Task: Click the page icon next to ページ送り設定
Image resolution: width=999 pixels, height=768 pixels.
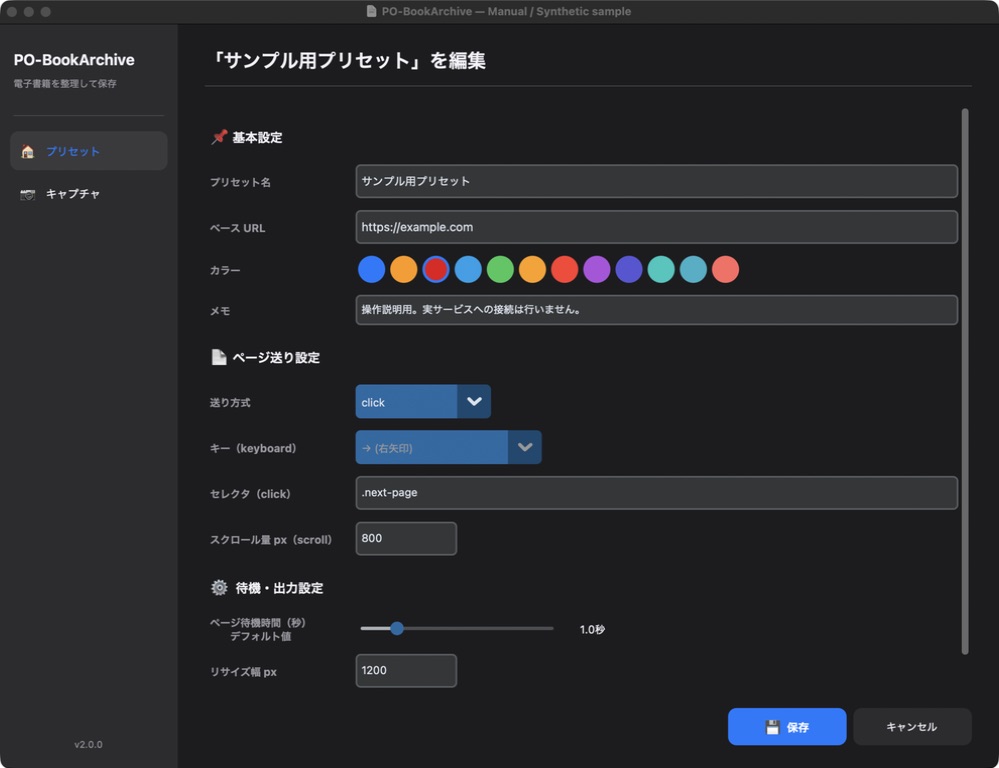Action: [219, 357]
